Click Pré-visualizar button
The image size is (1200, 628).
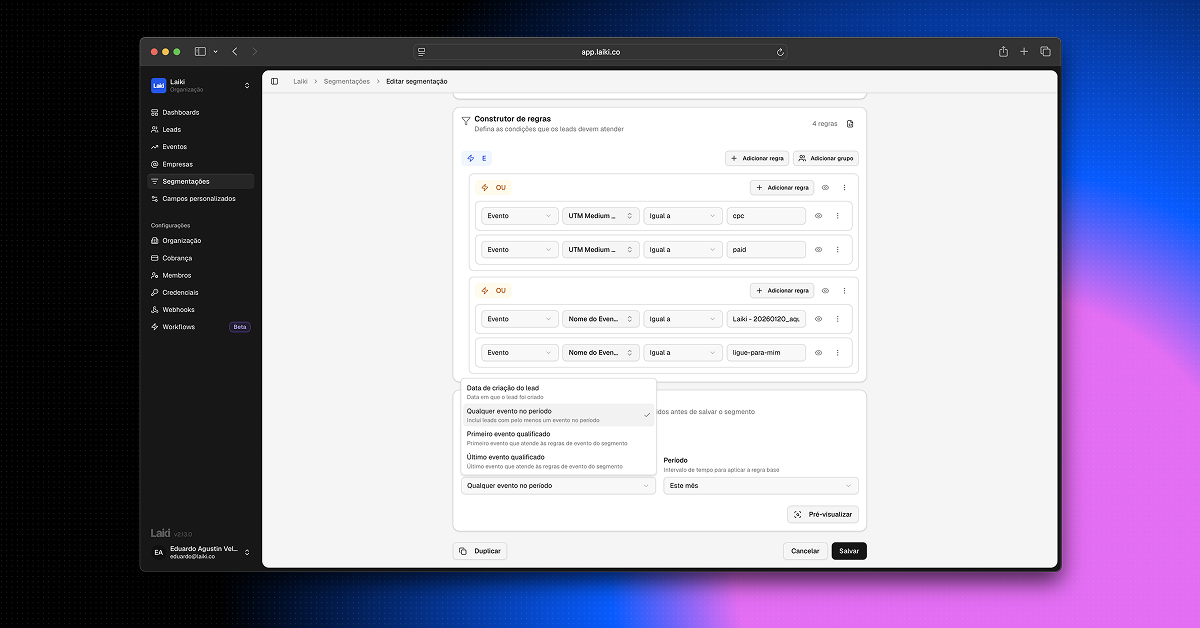tap(823, 514)
